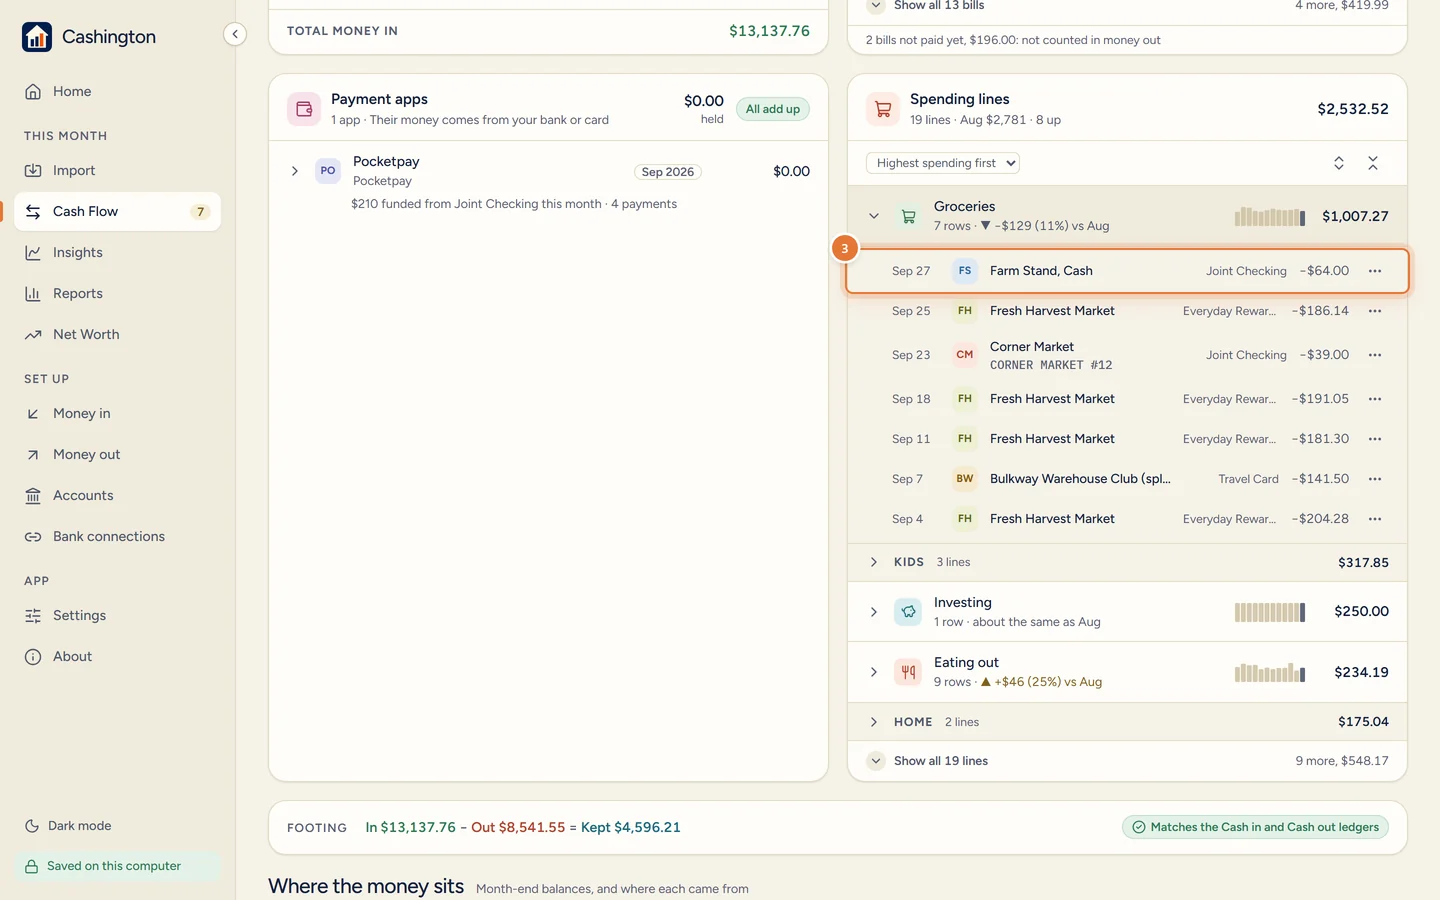Click the Payment apps wallet icon
The width and height of the screenshot is (1440, 900).
click(304, 109)
